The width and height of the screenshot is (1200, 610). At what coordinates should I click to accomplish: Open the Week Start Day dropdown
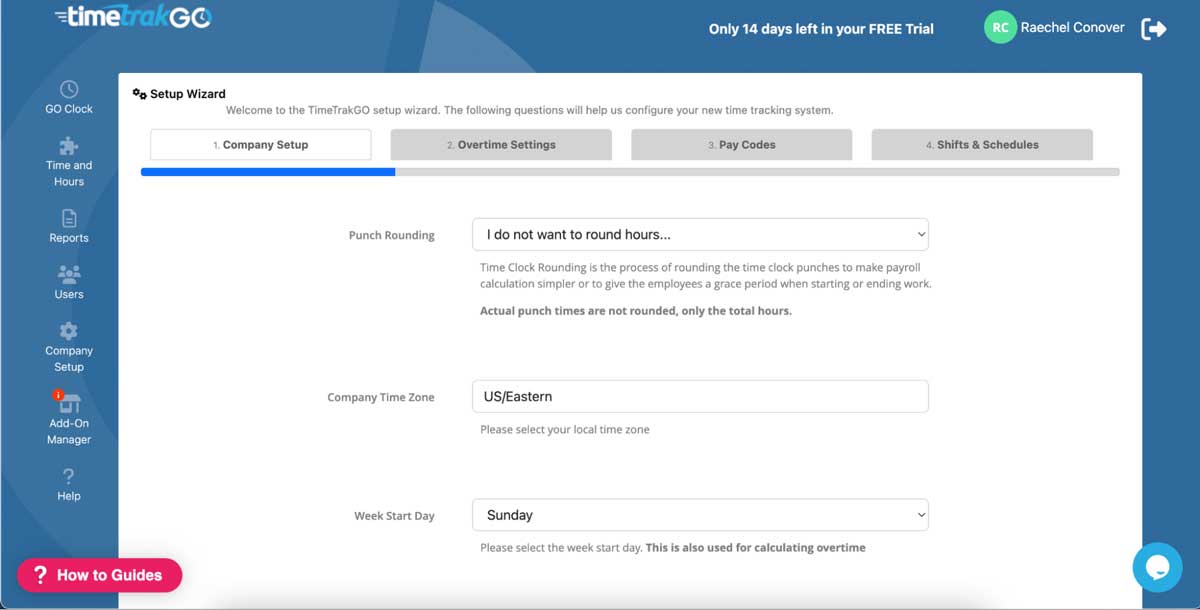700,515
